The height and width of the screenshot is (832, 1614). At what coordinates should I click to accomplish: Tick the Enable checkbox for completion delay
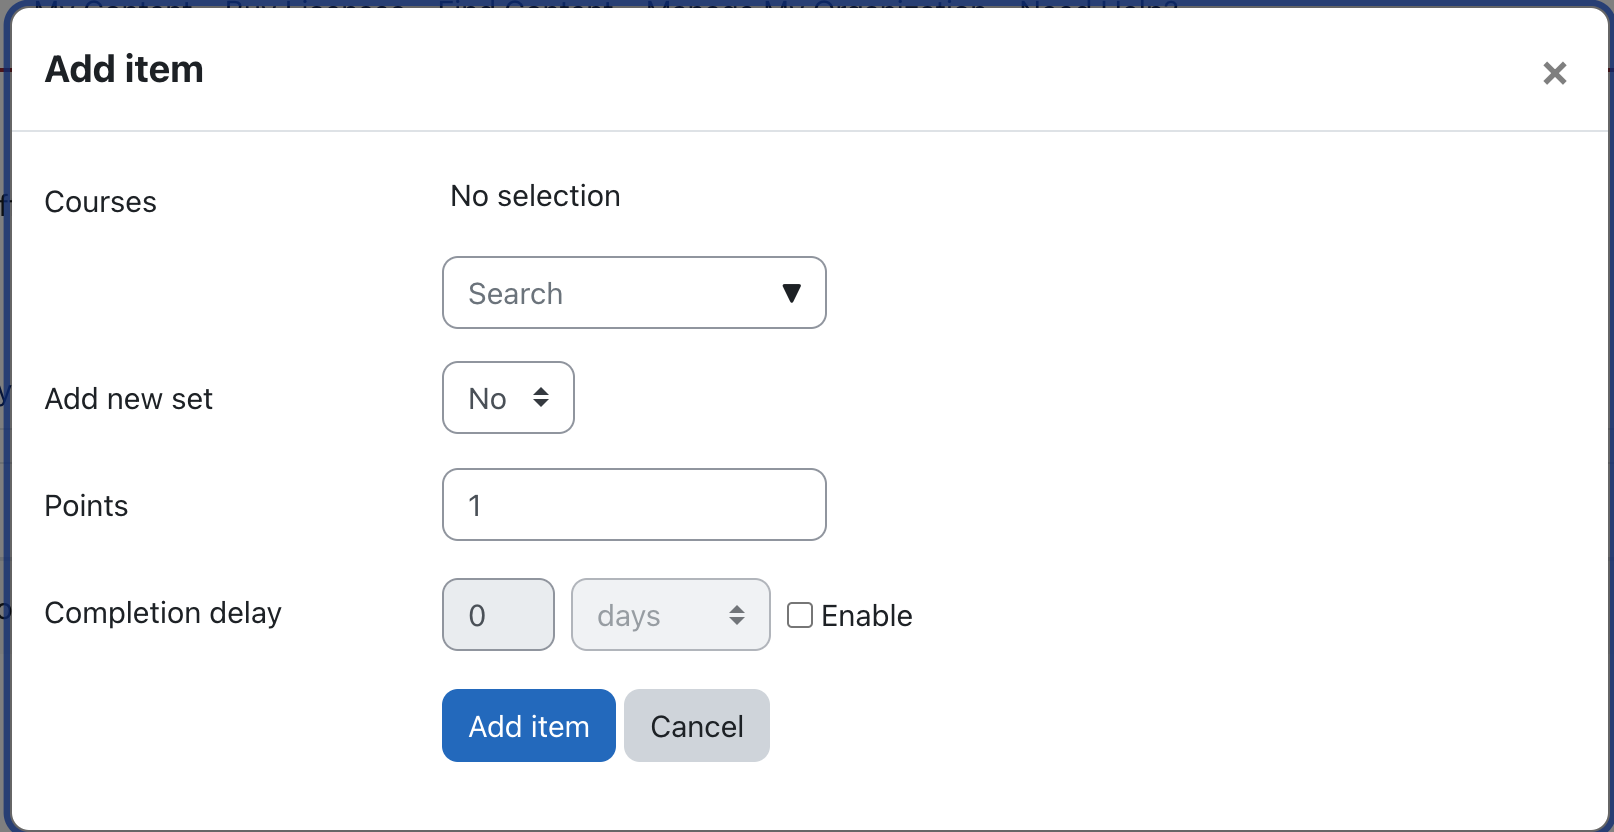tap(800, 615)
